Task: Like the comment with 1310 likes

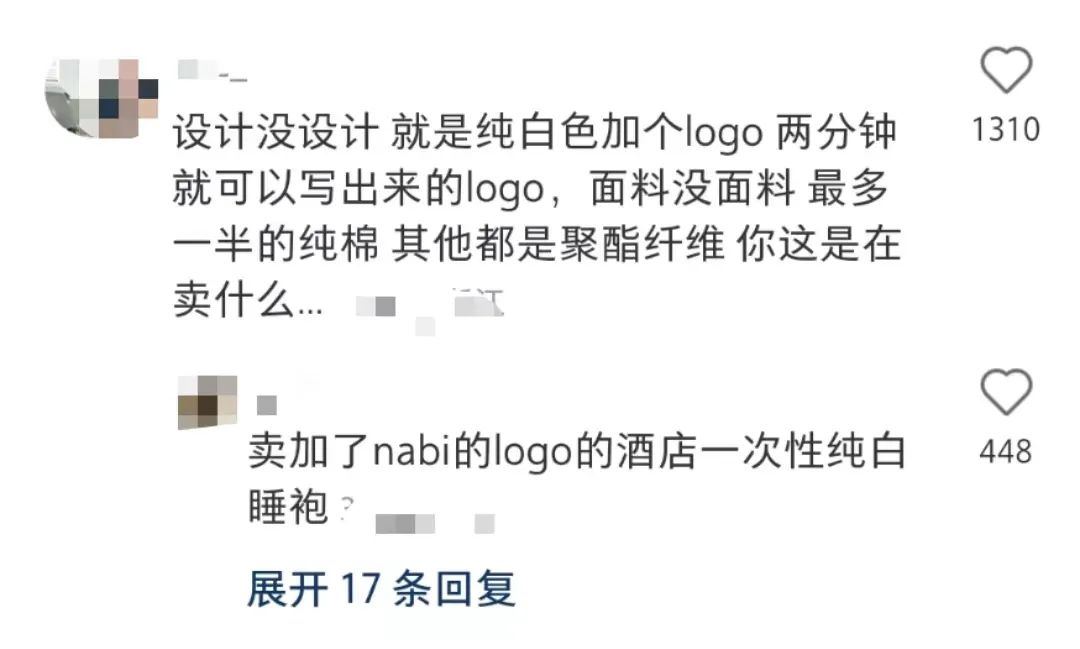Action: (1006, 70)
